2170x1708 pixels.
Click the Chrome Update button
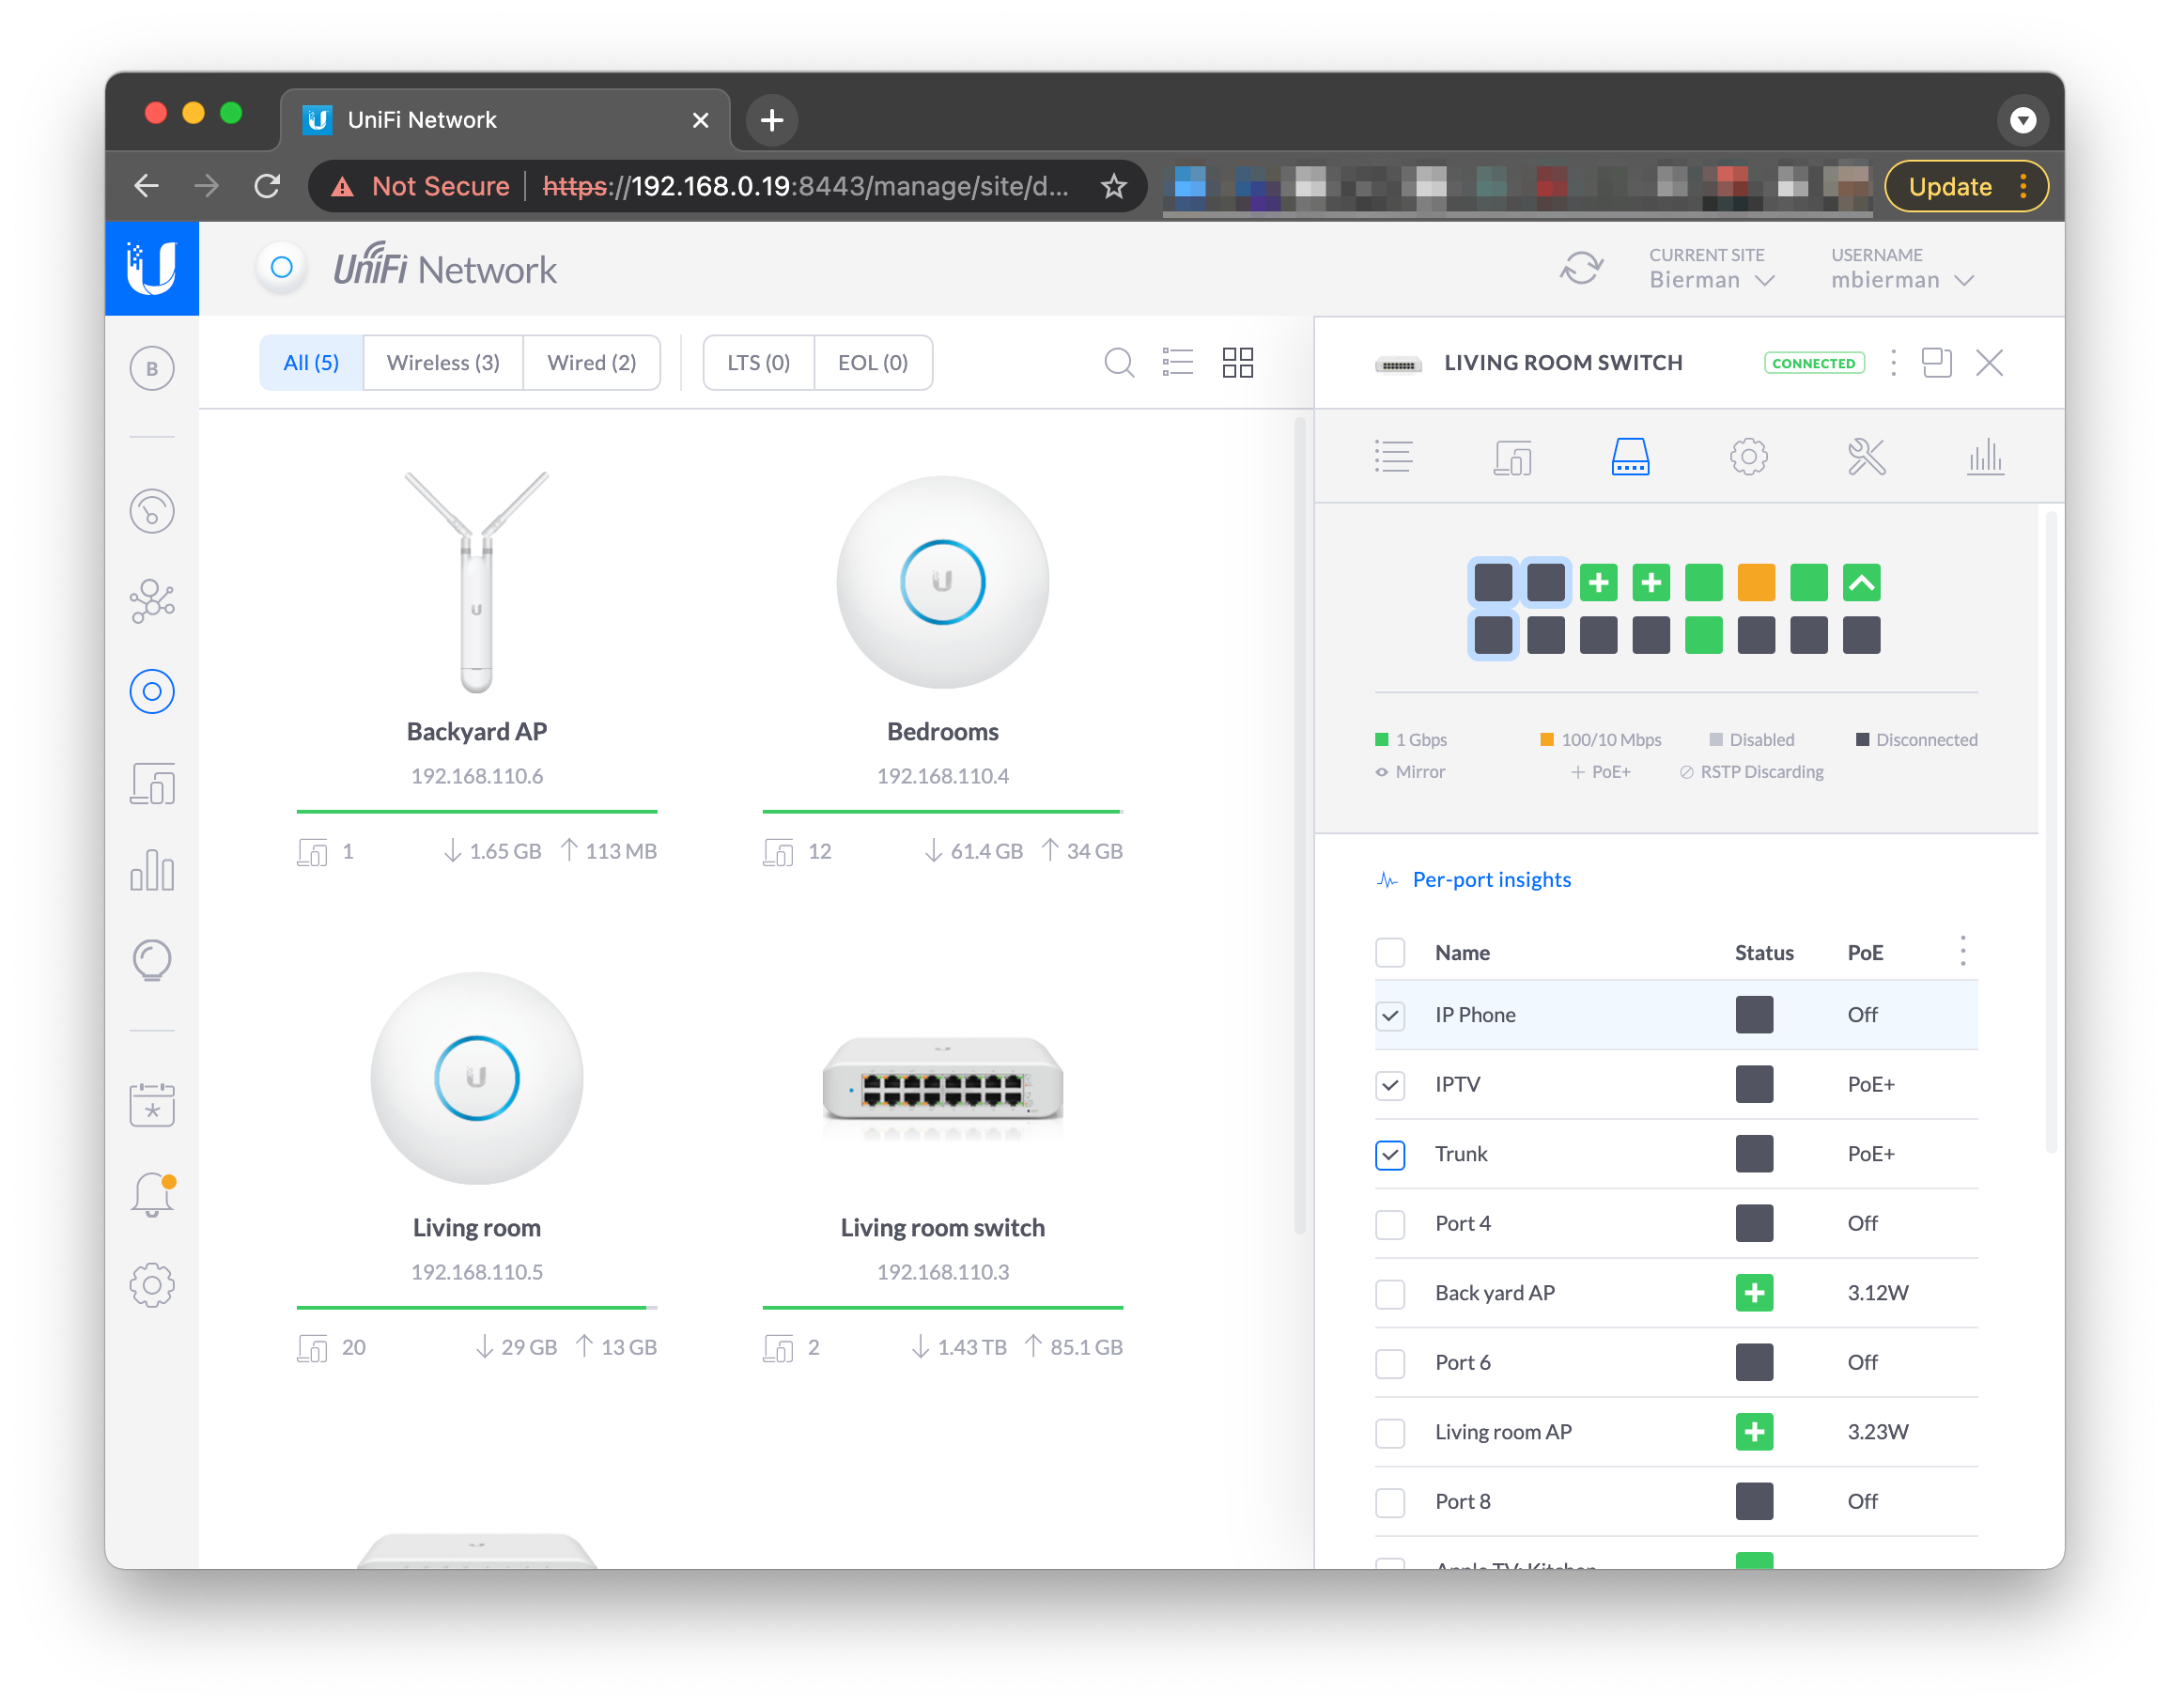click(x=1950, y=187)
